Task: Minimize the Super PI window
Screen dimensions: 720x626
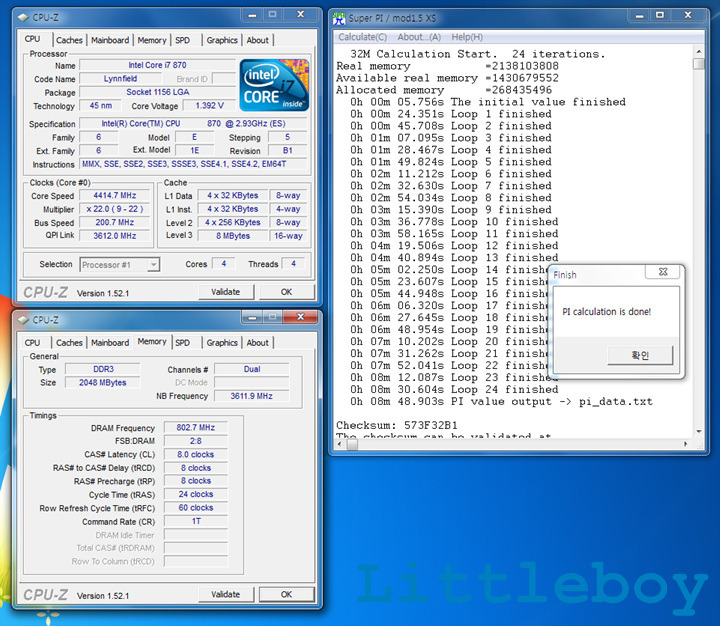Action: coord(639,16)
